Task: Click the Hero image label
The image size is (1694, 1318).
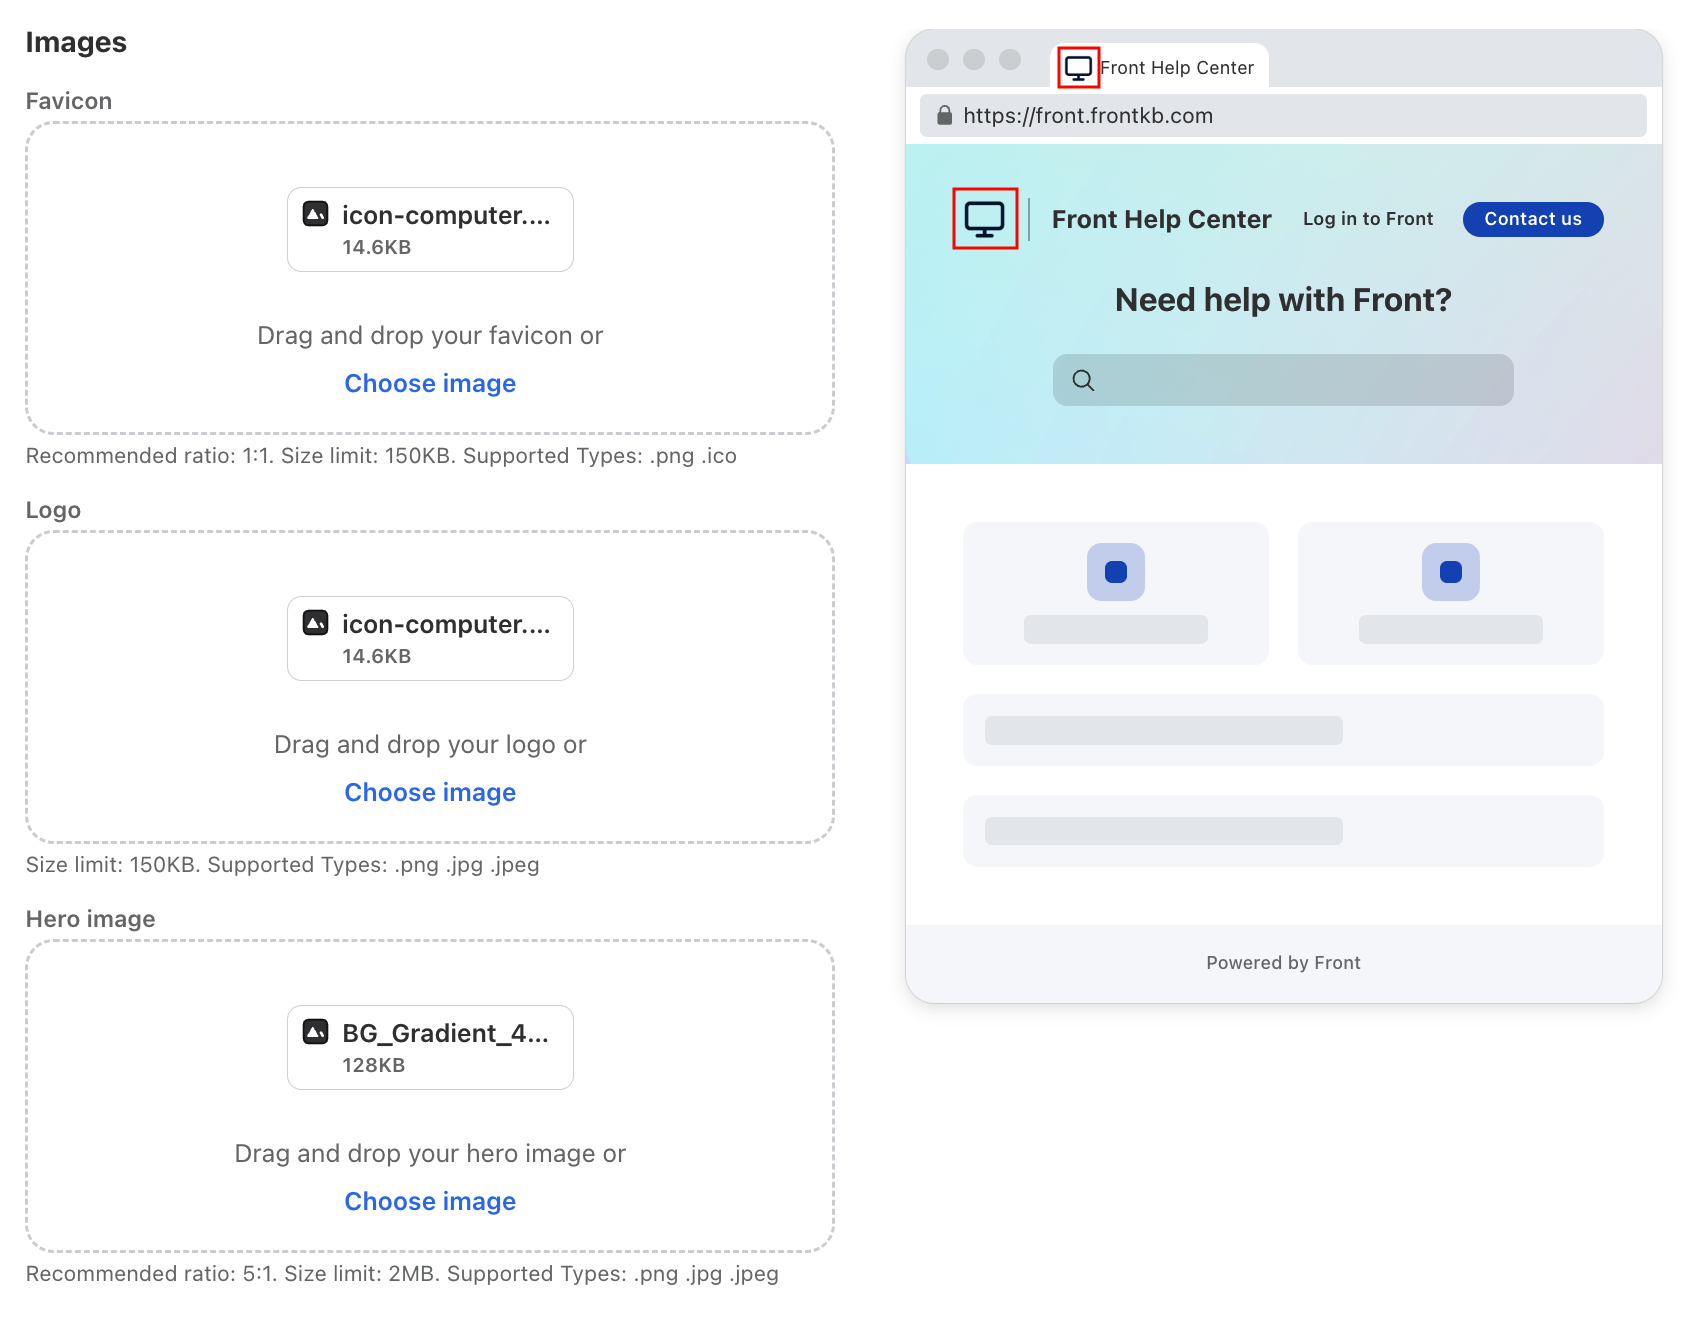Action: (90, 919)
